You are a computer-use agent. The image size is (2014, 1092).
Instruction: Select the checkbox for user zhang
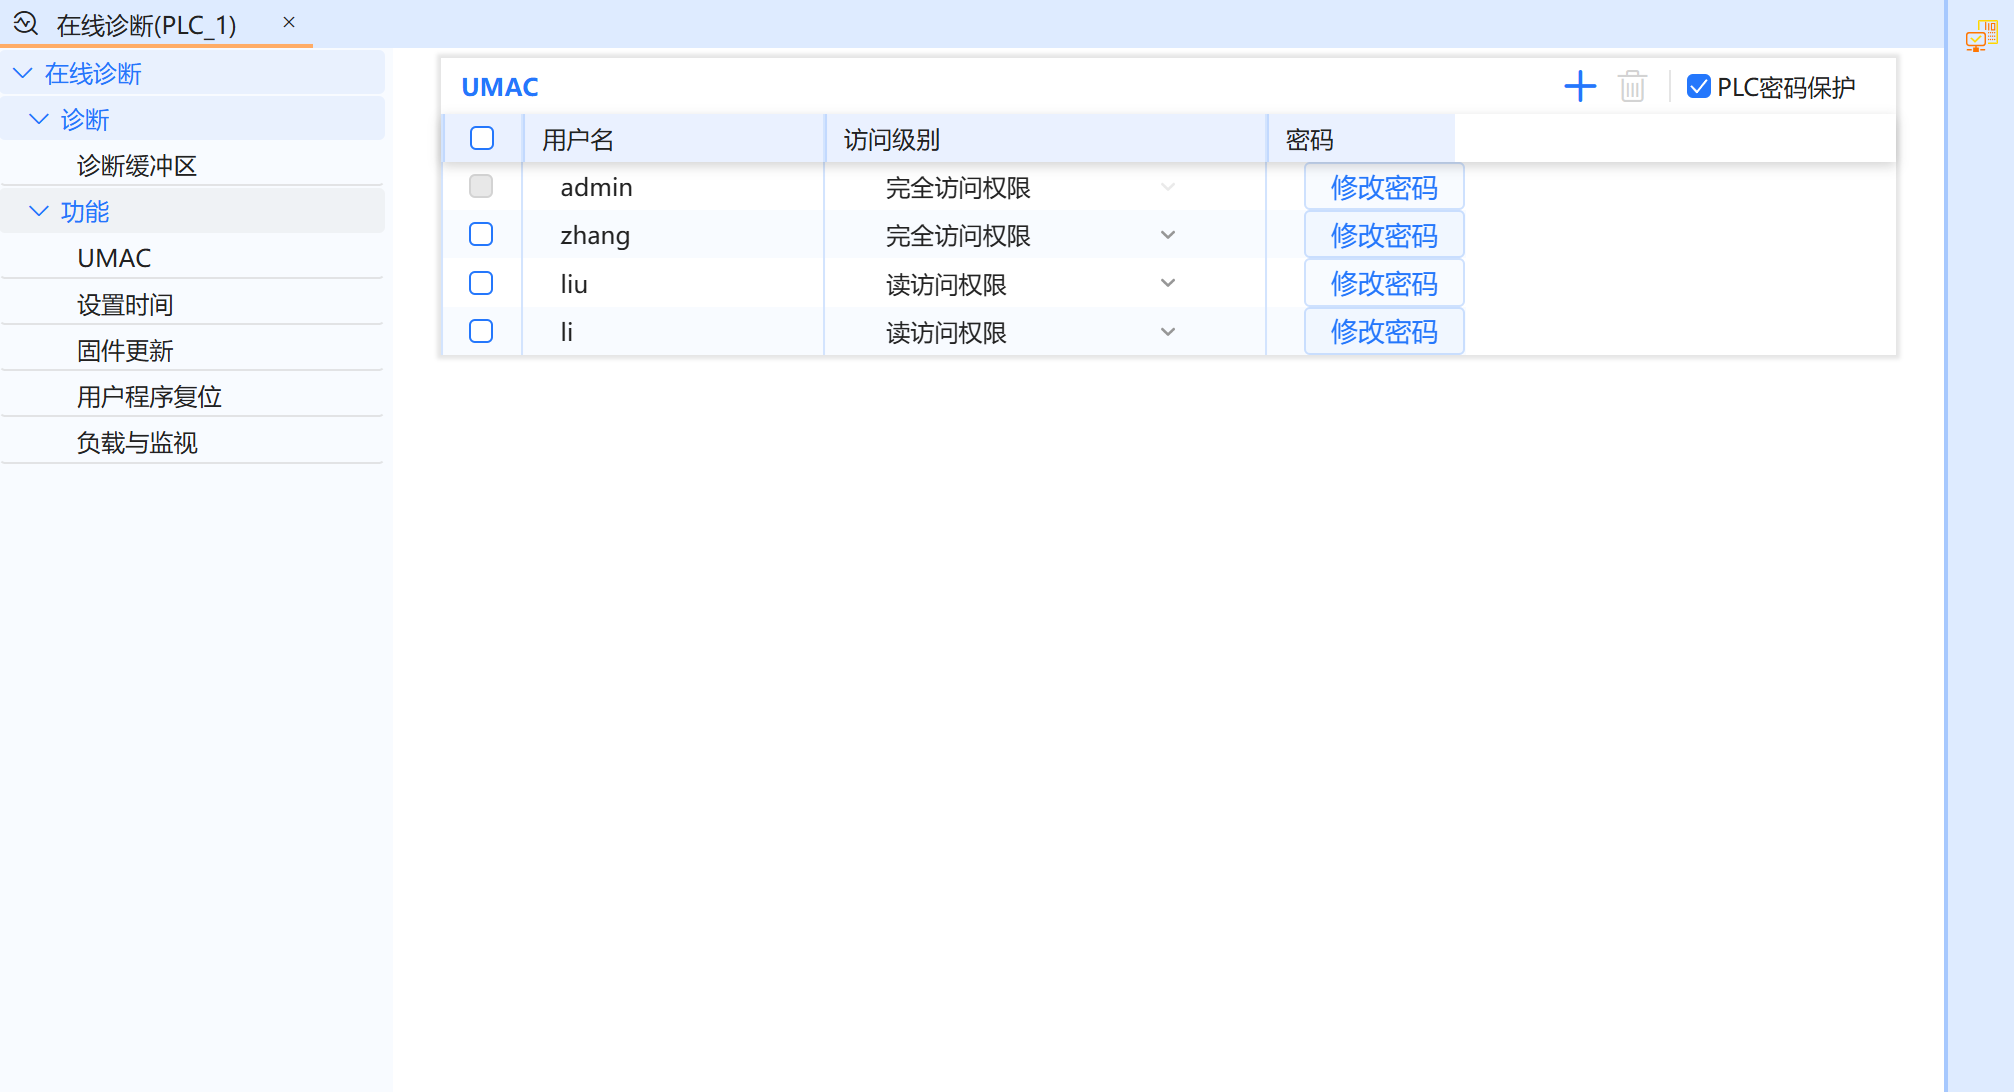(481, 234)
